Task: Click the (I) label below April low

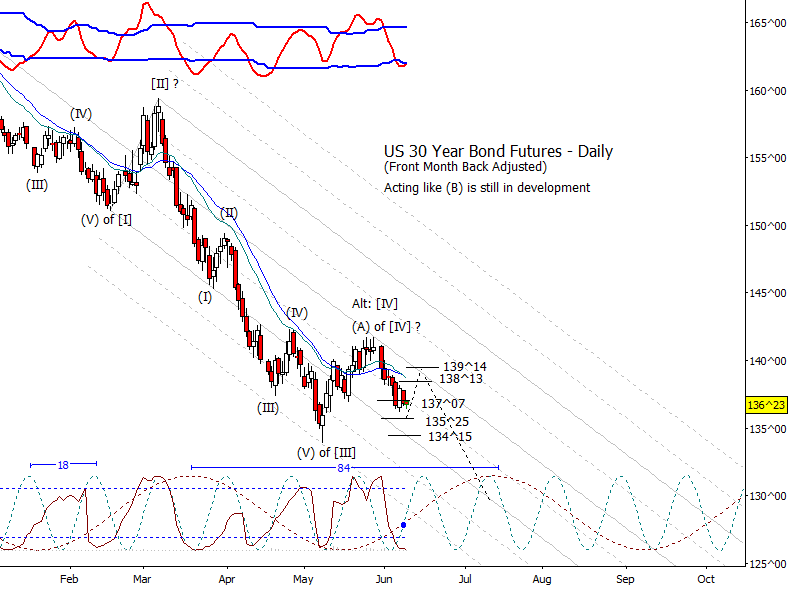Action: (x=205, y=297)
